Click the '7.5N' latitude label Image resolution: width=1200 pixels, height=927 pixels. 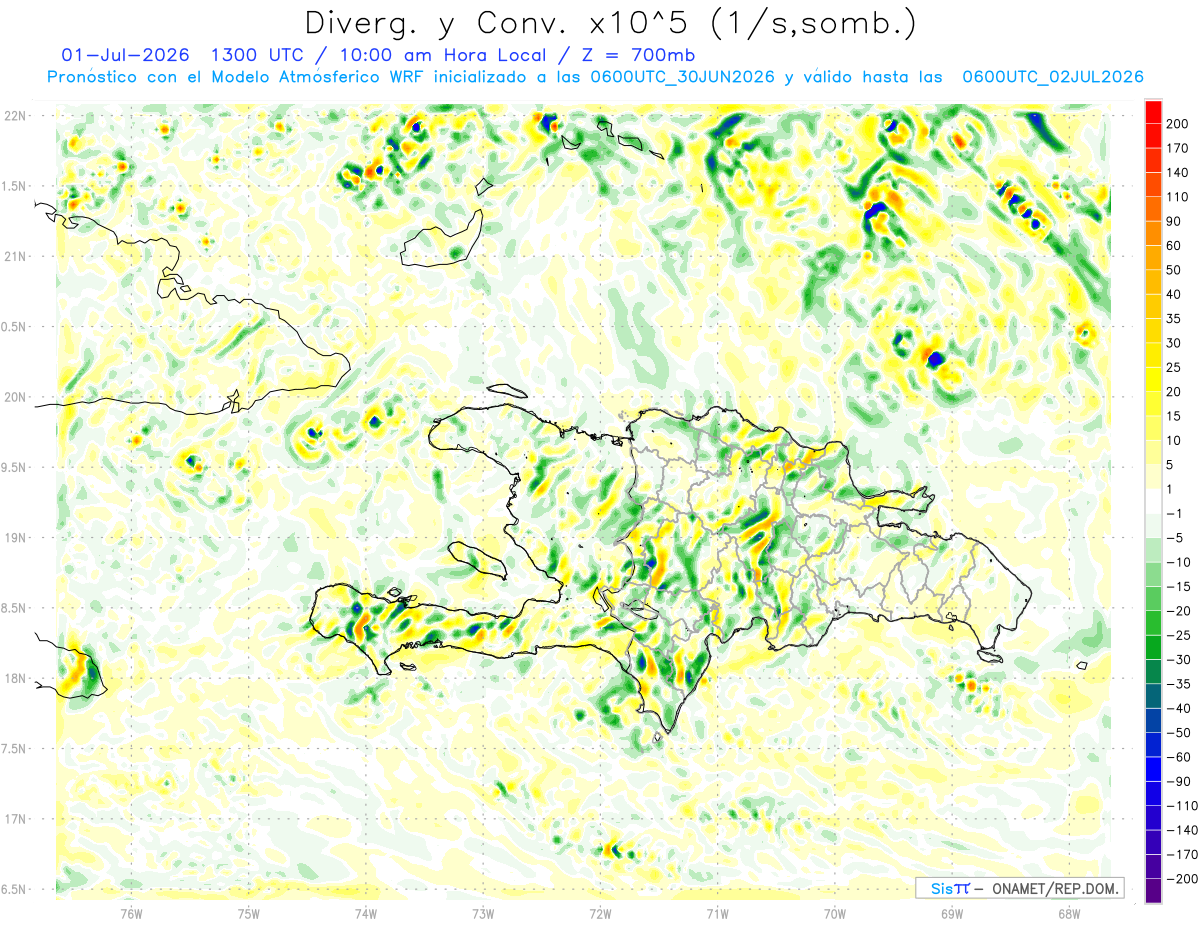coord(14,749)
